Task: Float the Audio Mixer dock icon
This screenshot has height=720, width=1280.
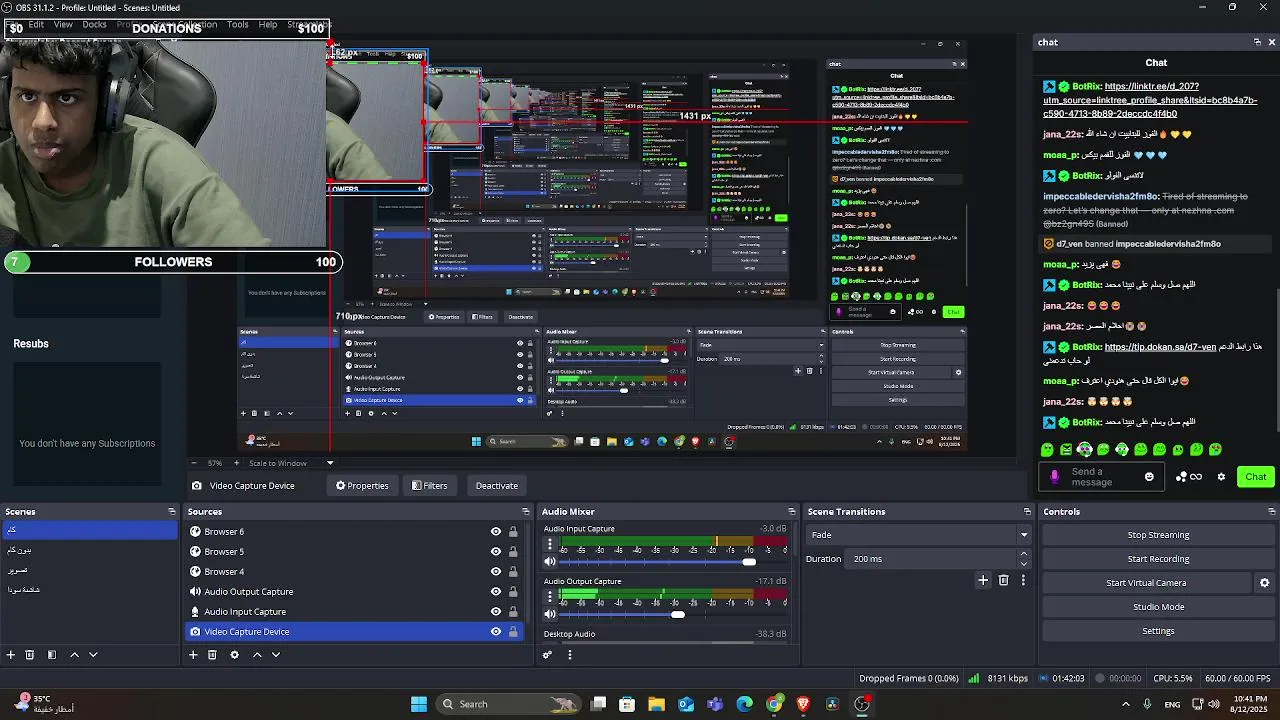Action: tap(792, 512)
